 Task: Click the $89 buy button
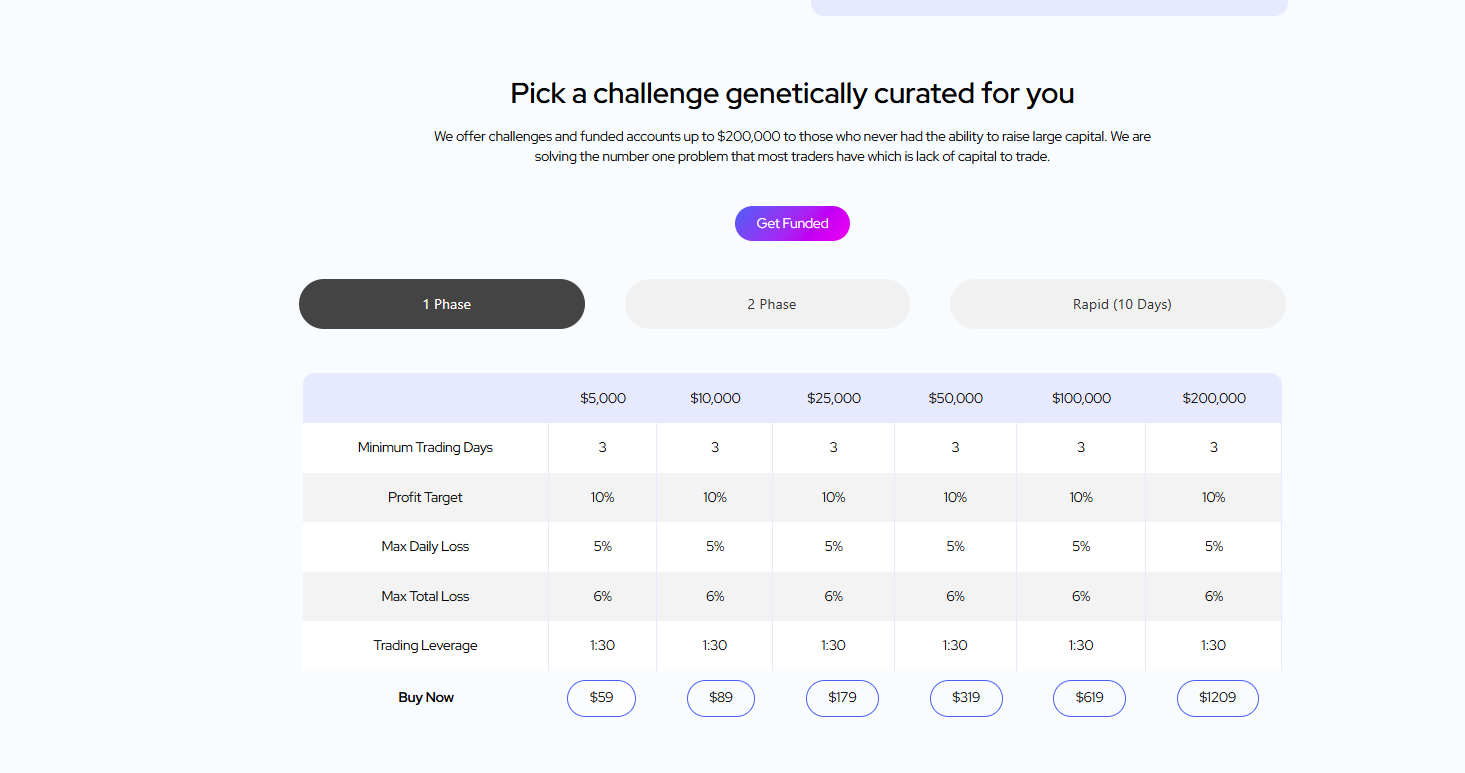point(721,698)
